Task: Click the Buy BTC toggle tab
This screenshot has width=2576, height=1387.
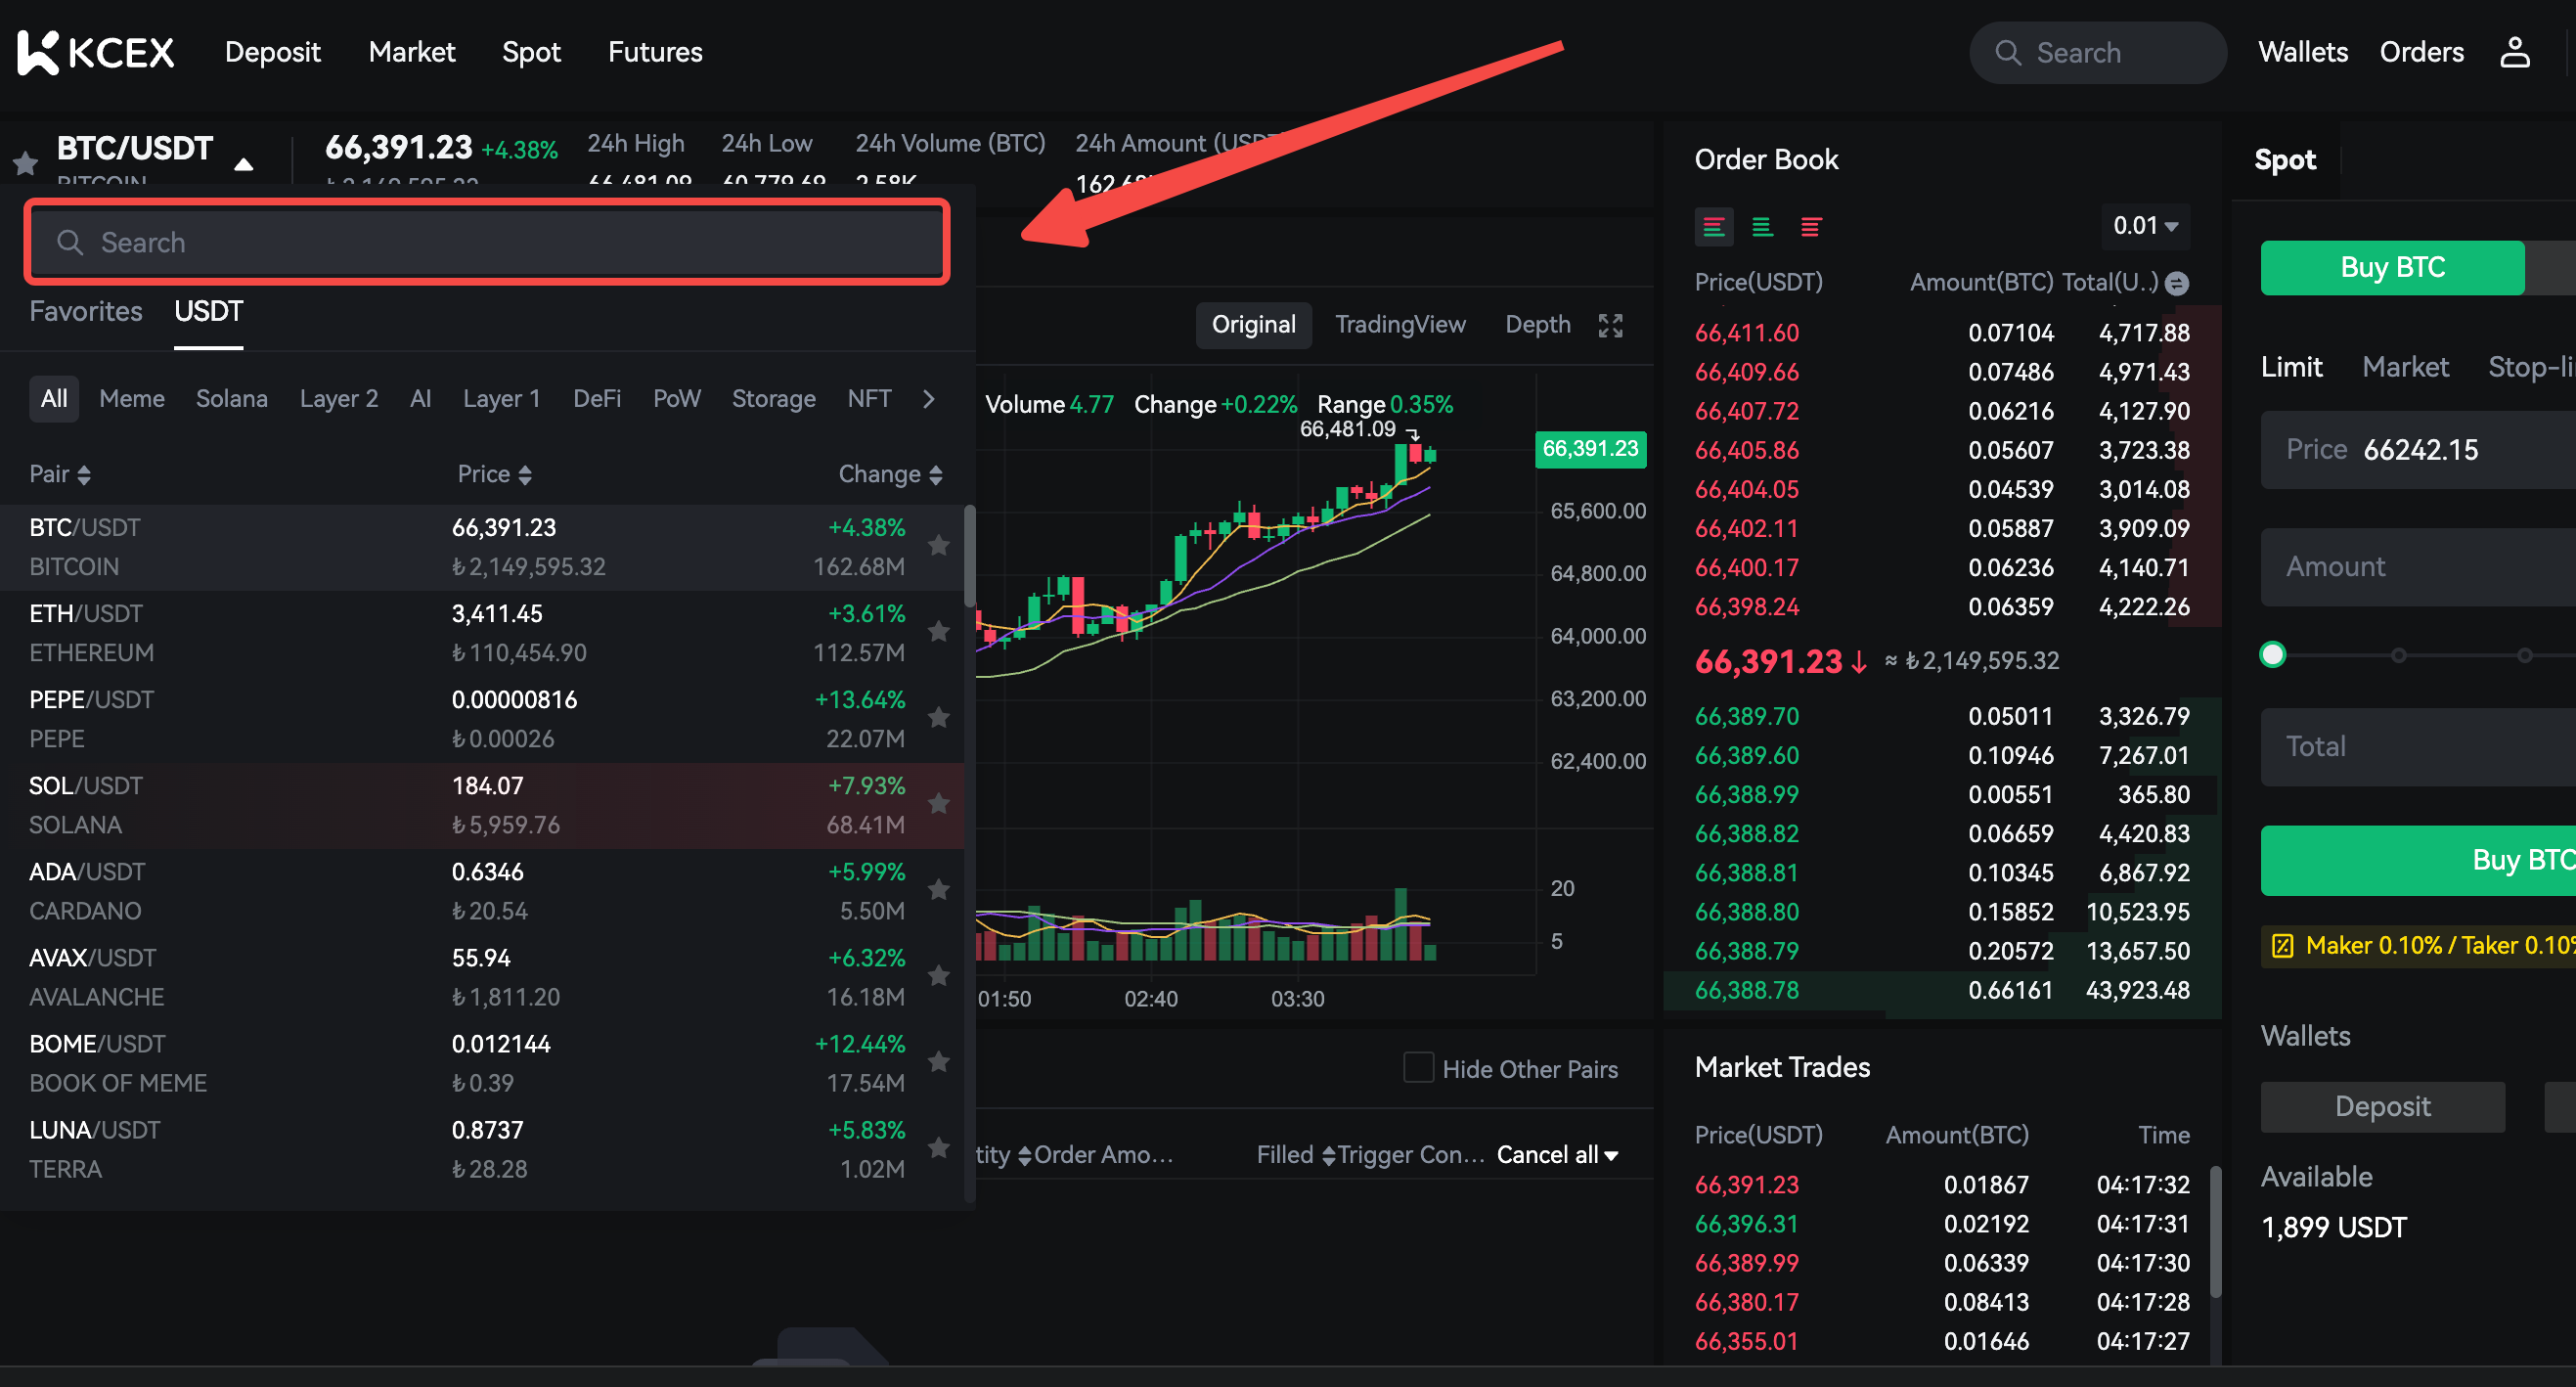Action: click(x=2391, y=268)
